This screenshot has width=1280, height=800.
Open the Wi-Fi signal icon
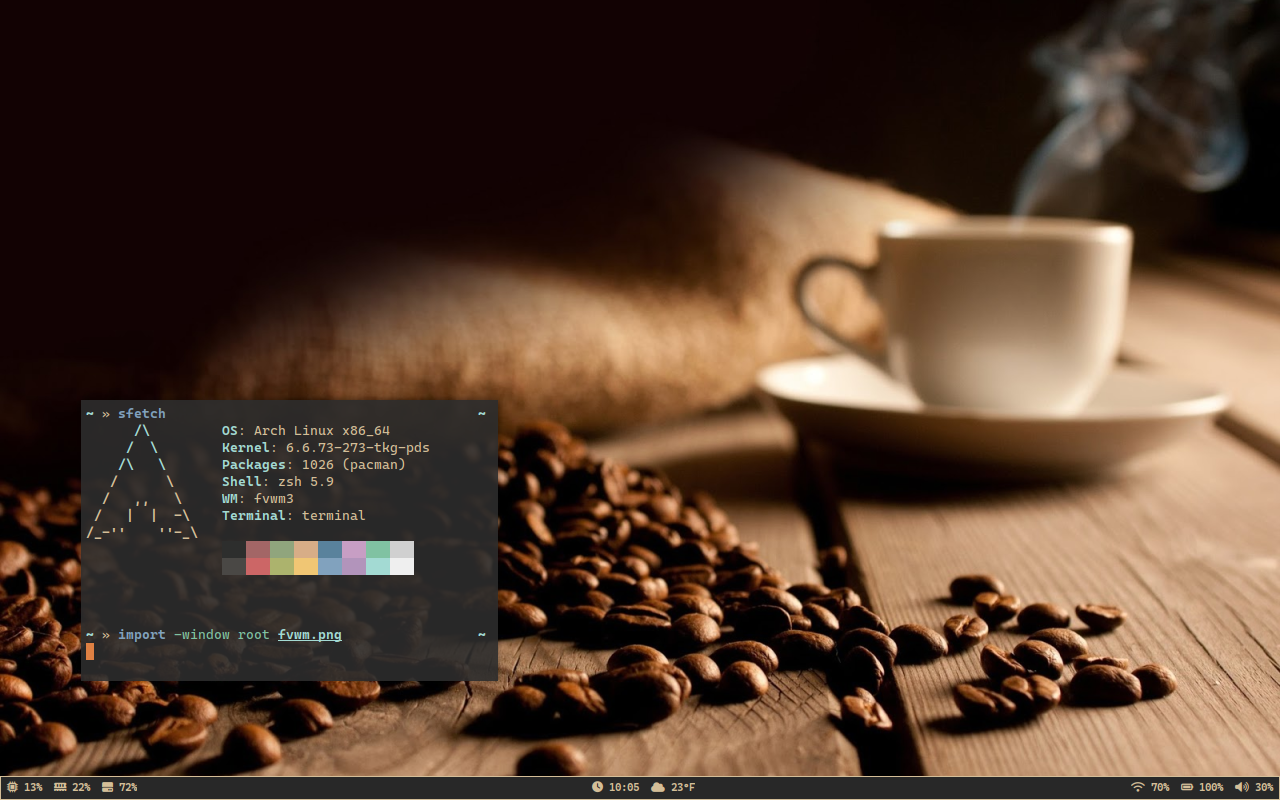click(1137, 787)
